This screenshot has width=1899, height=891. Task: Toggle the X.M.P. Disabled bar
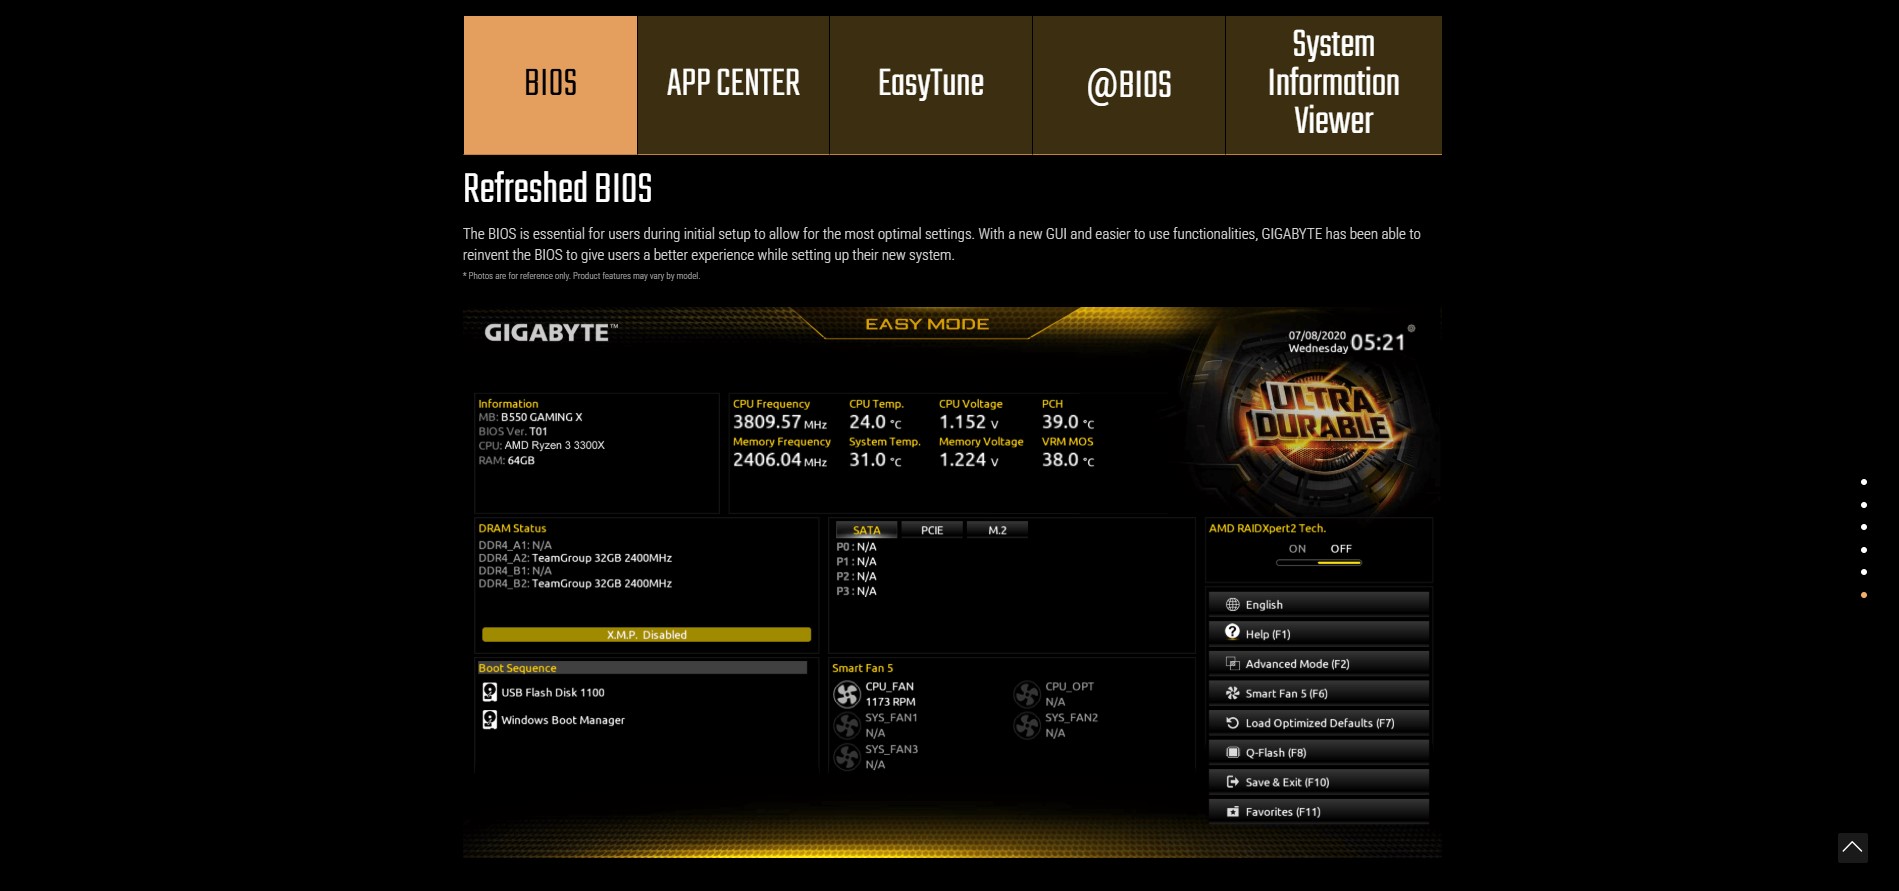[x=646, y=635]
